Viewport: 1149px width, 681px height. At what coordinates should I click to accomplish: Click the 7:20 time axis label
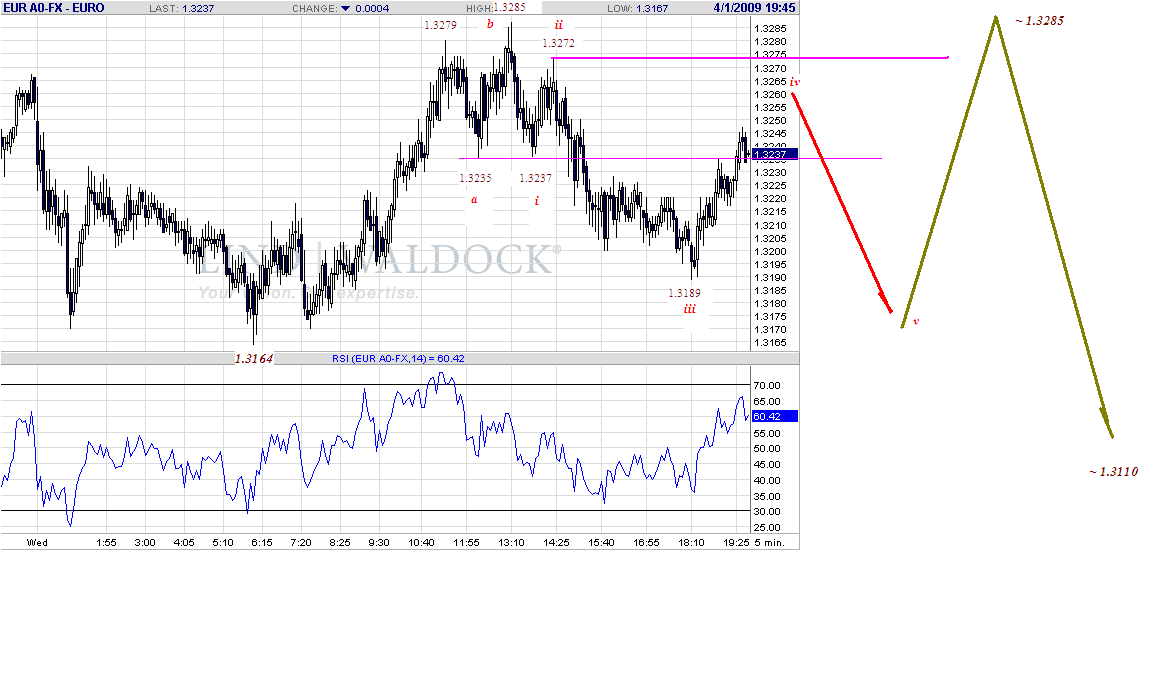point(300,542)
